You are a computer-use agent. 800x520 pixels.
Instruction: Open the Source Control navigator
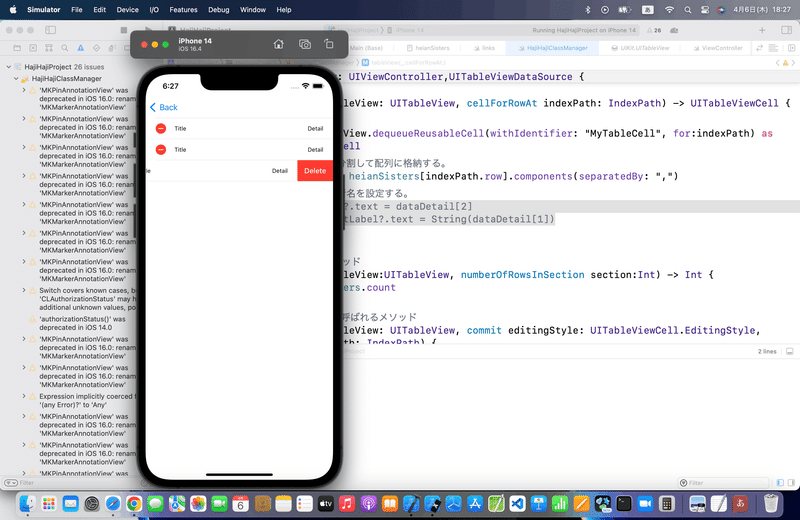(x=33, y=48)
